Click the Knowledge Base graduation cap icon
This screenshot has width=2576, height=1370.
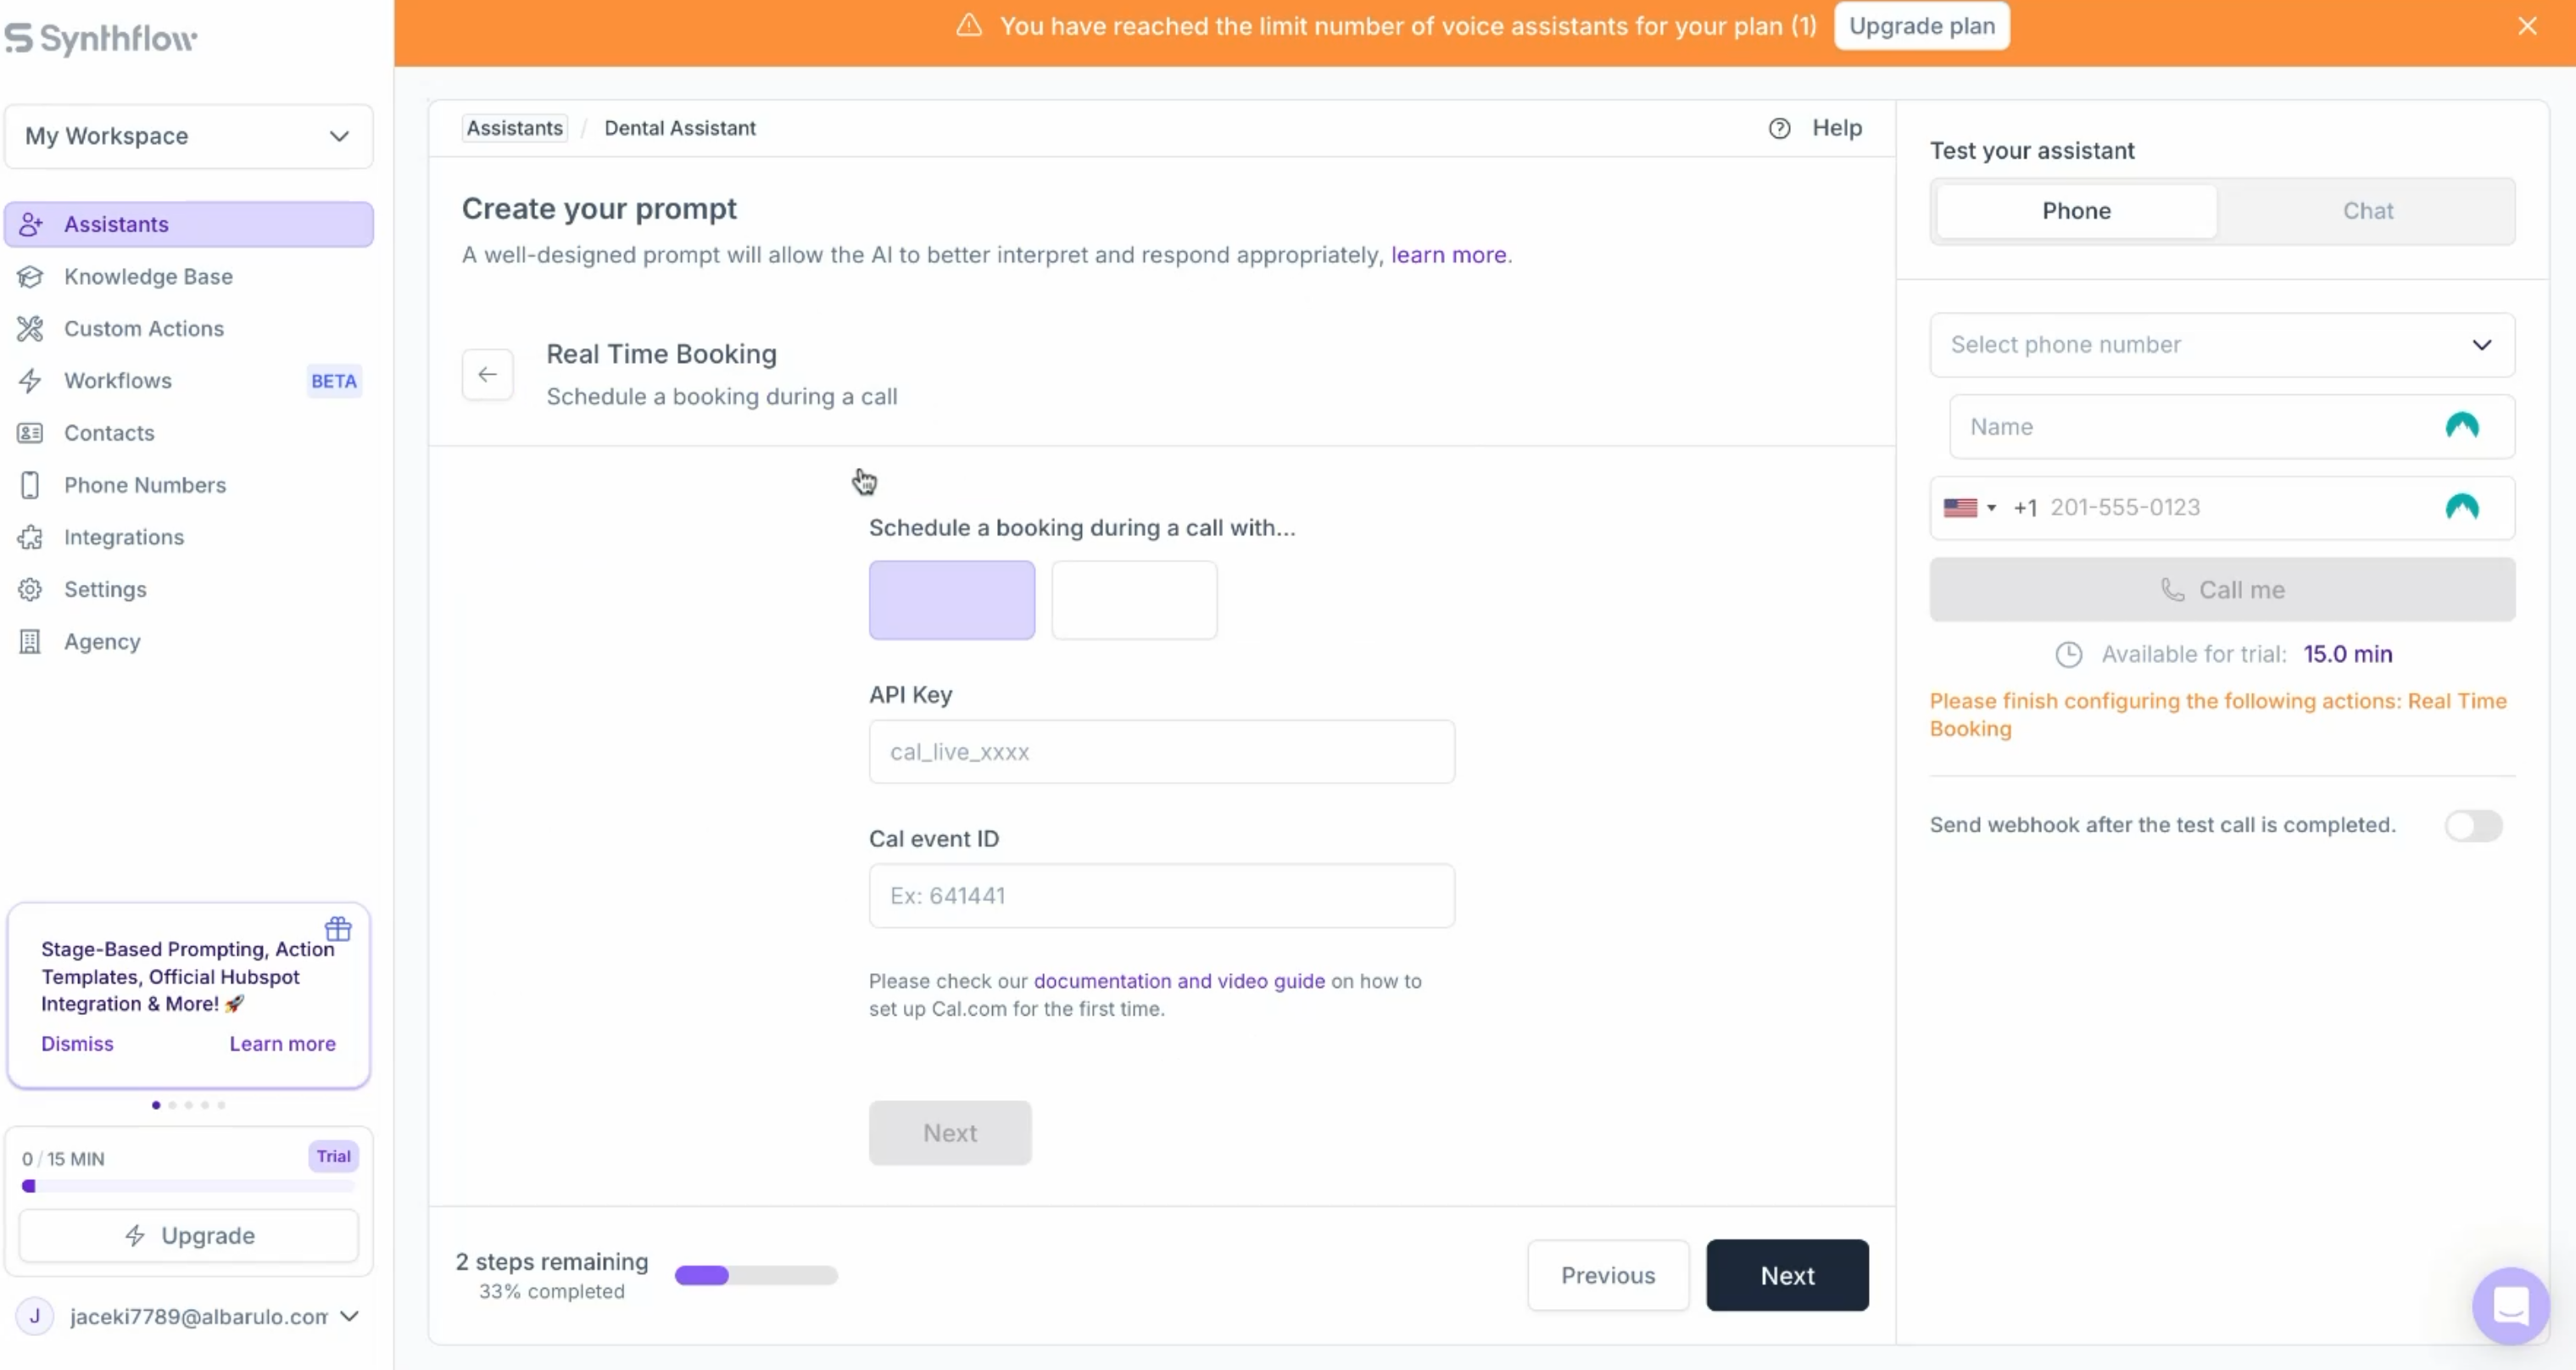pyautogui.click(x=30, y=276)
